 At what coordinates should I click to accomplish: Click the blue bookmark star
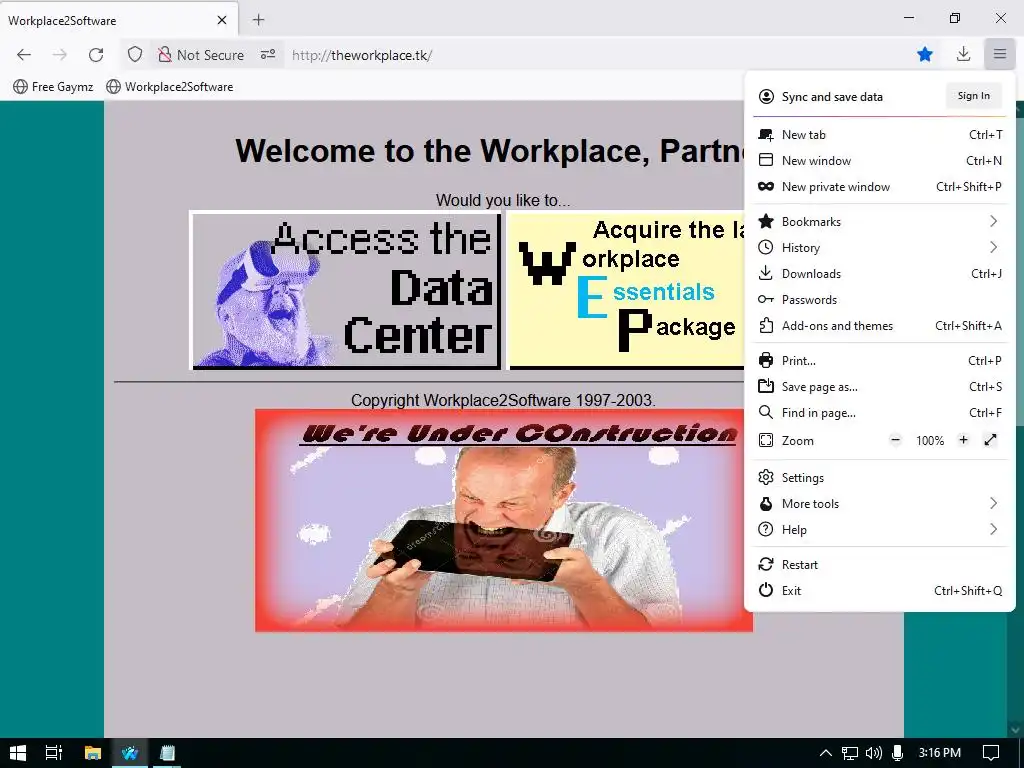pyautogui.click(x=925, y=55)
